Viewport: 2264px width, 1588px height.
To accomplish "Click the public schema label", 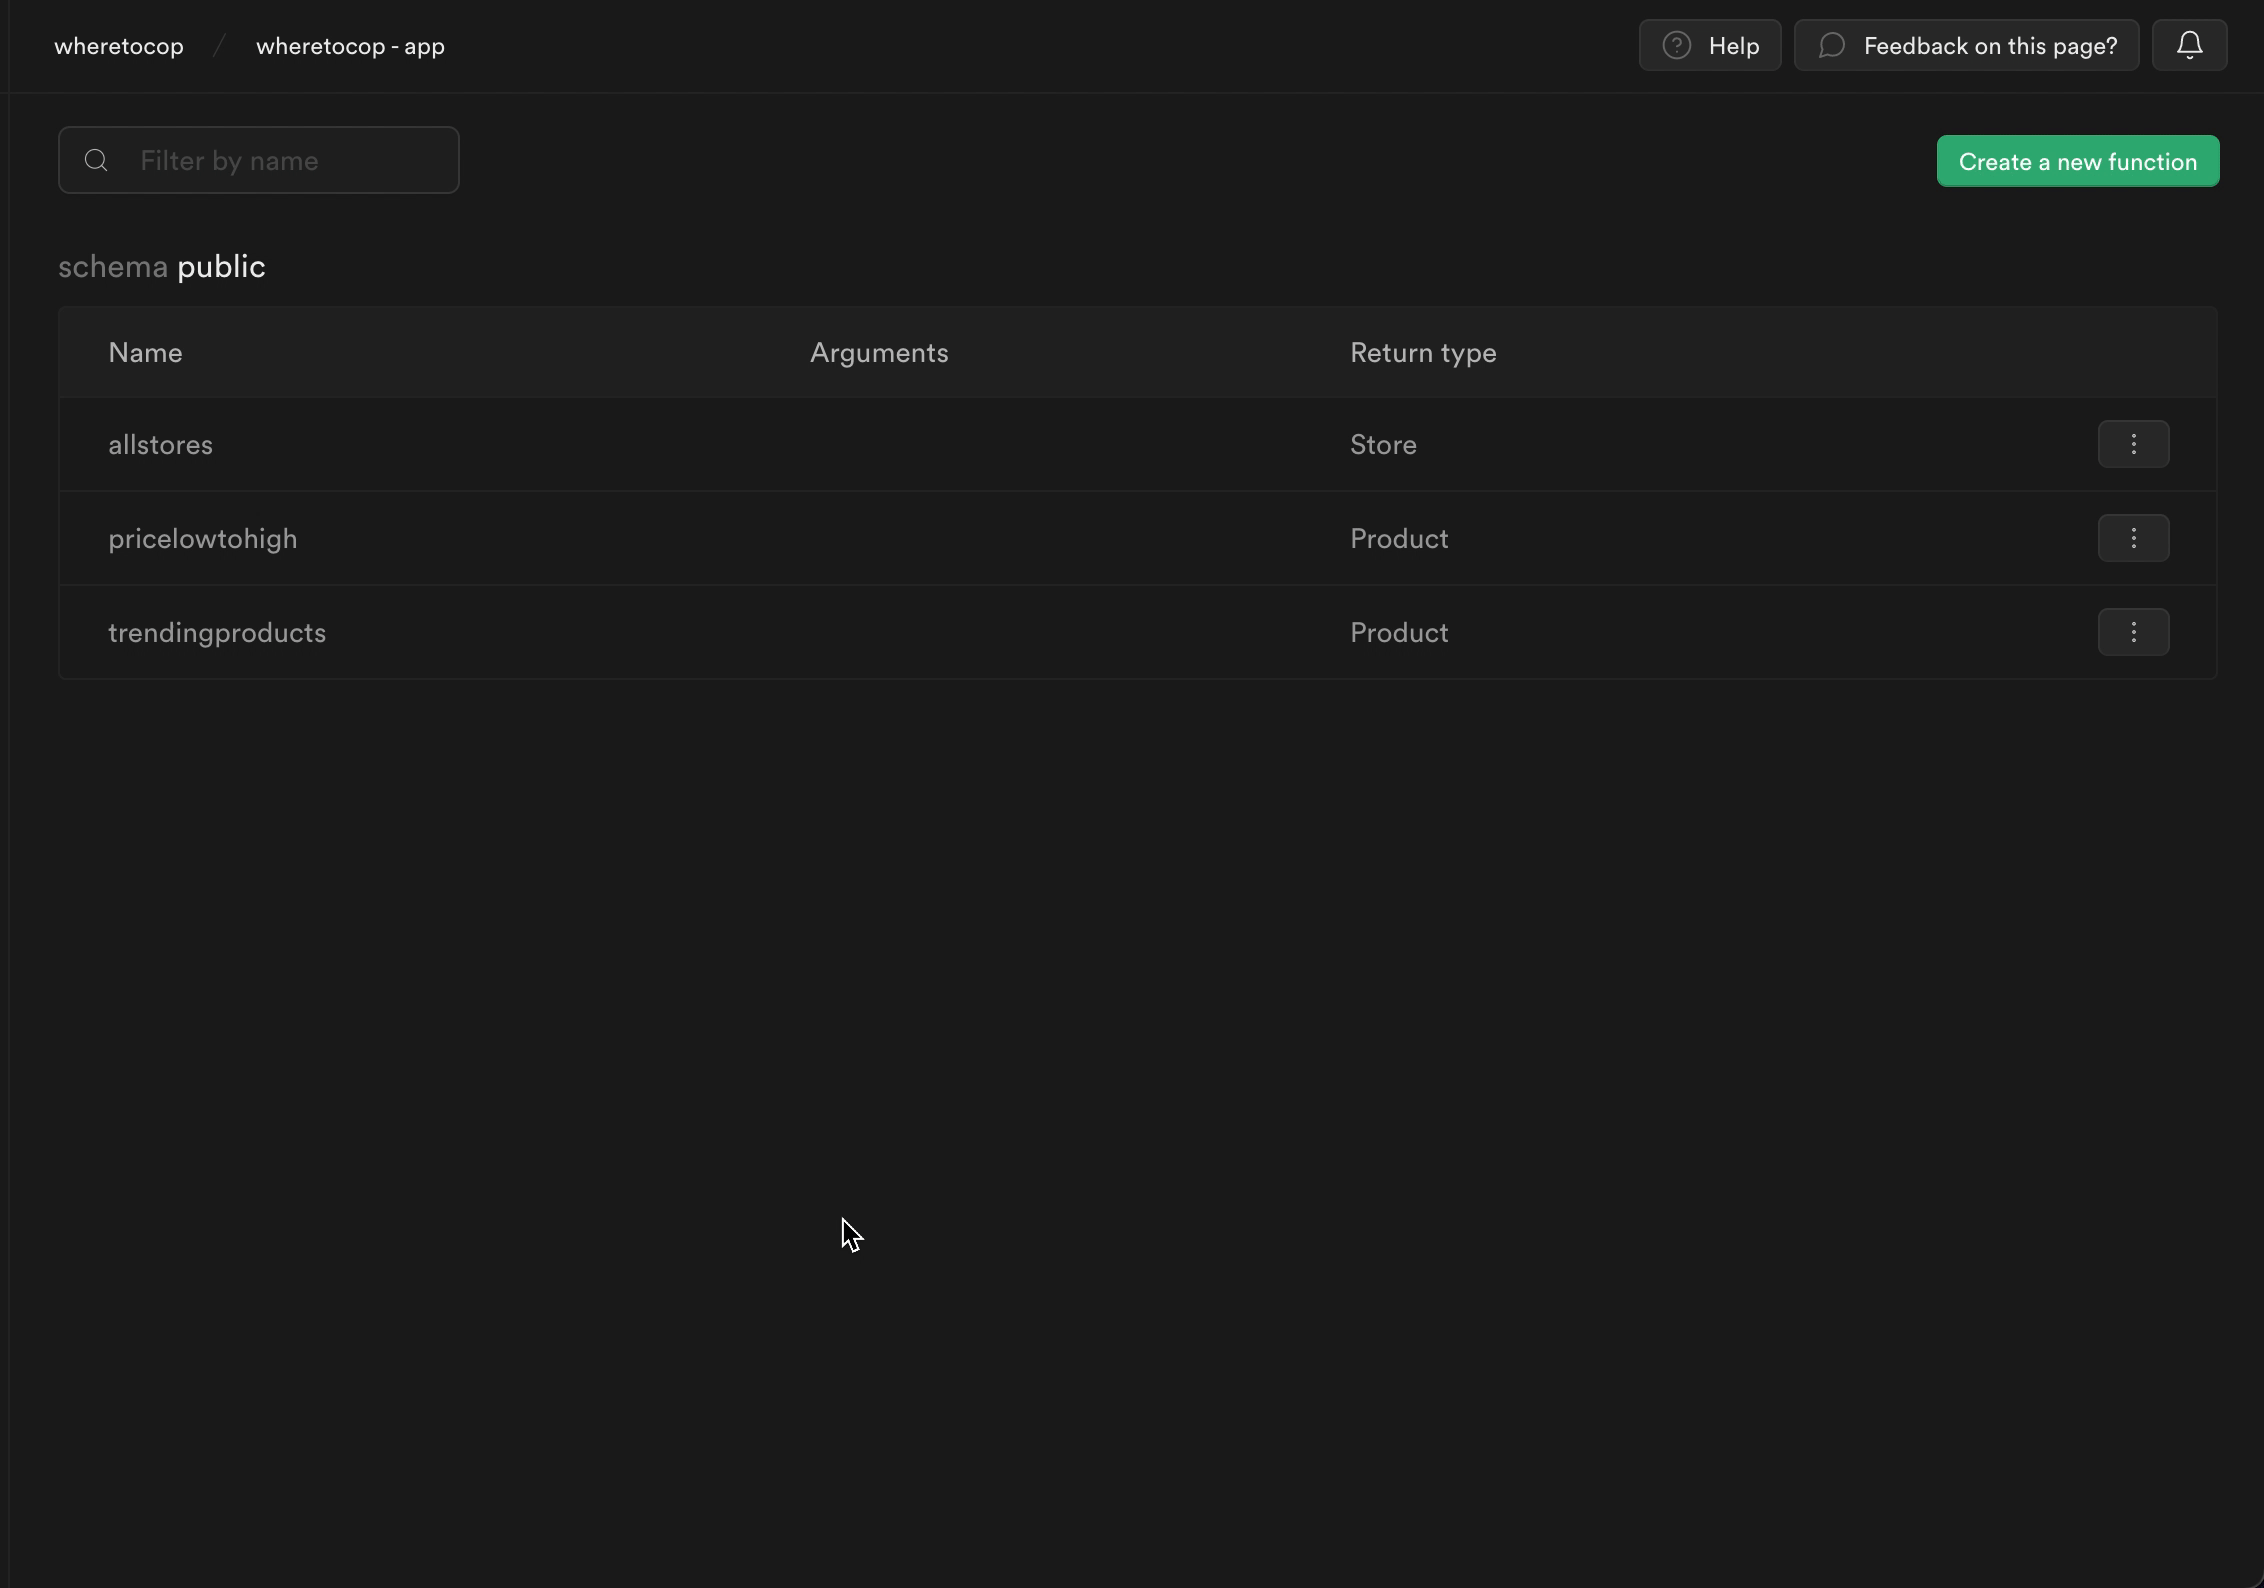I will coord(221,265).
